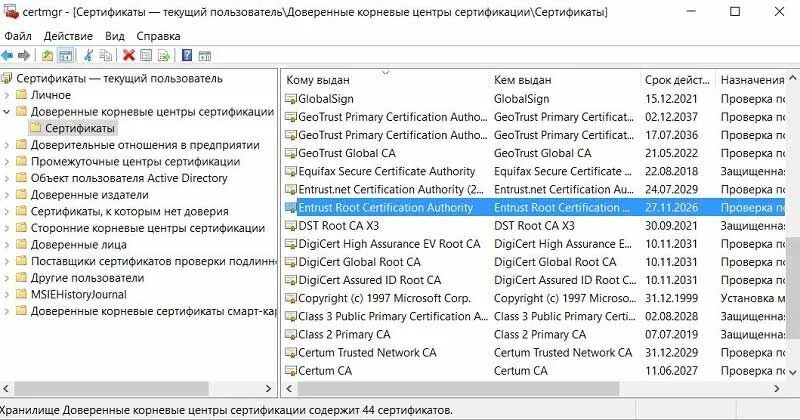The height and width of the screenshot is (420, 800).
Task: Click the expiry date 02.08.2028
Action: (x=671, y=316)
